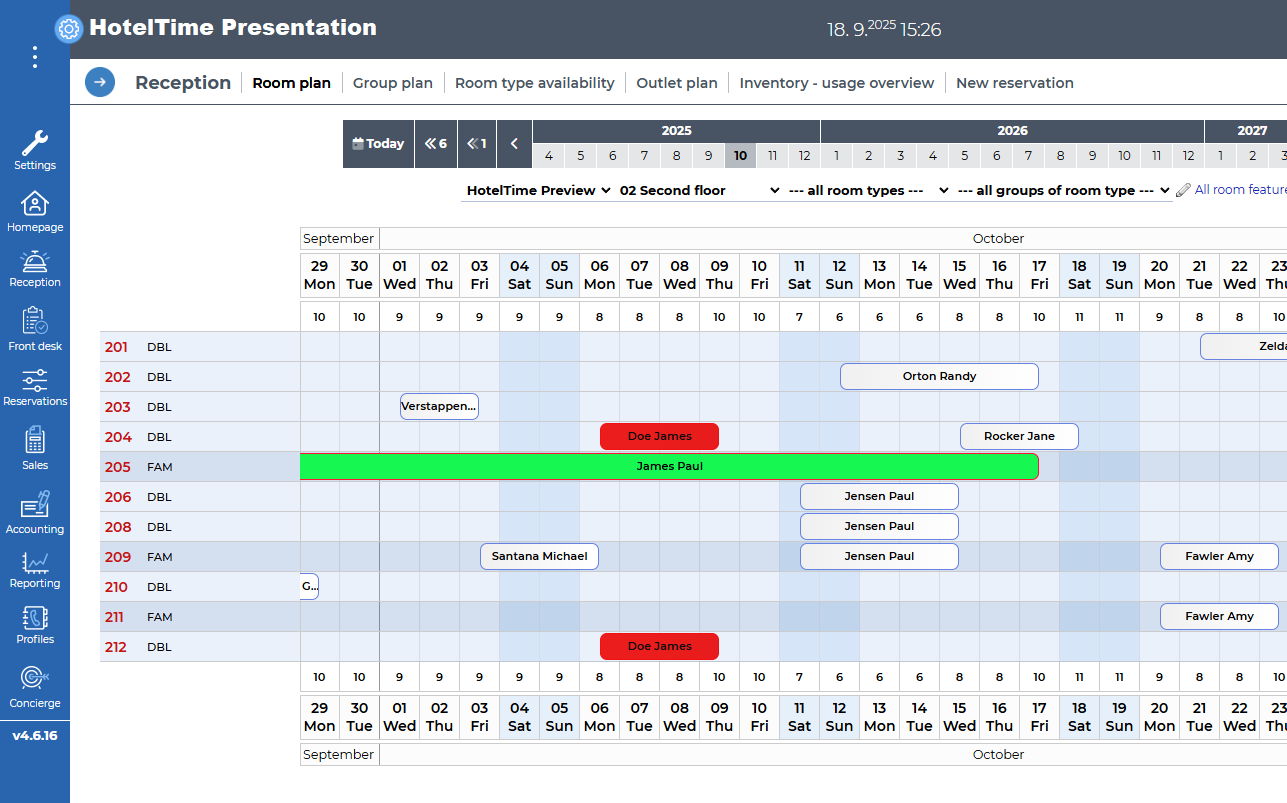Click the Today button
Viewport: 1287px width, 803px height.
click(378, 144)
